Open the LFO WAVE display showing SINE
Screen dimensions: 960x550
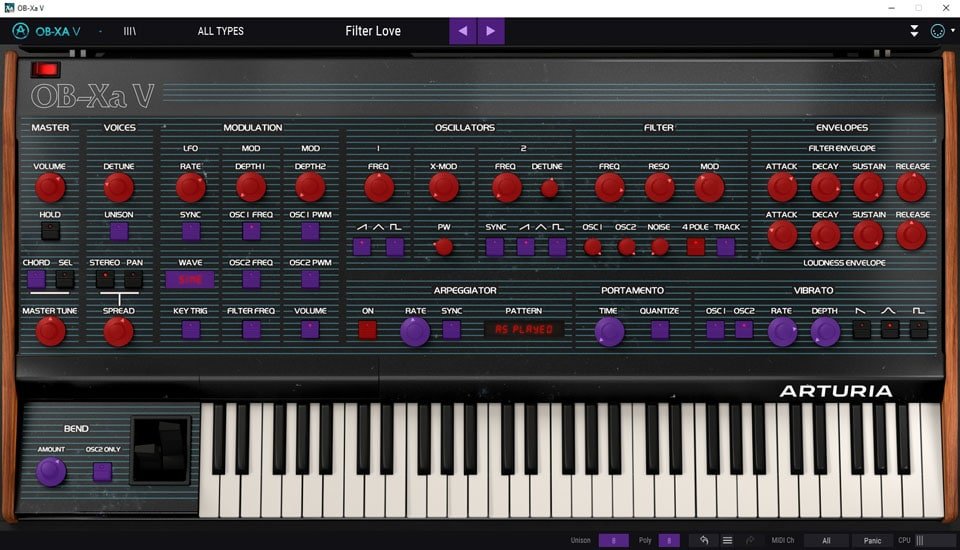pyautogui.click(x=190, y=279)
